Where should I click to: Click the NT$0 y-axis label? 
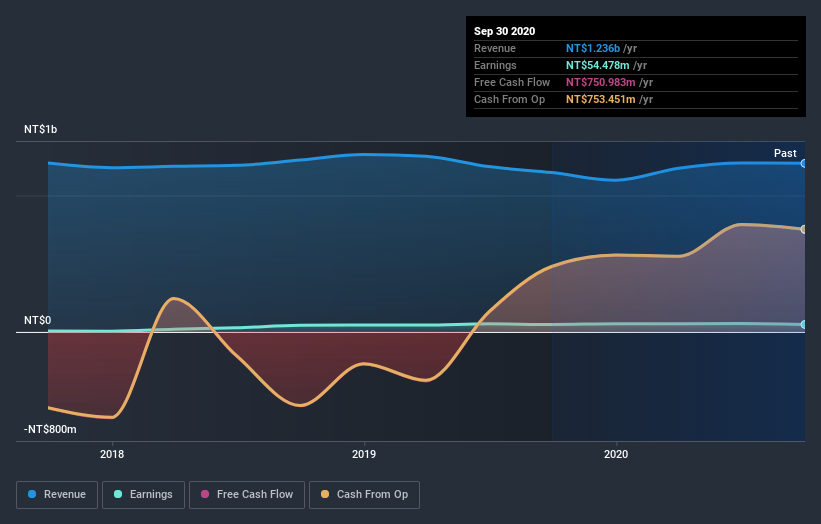(x=37, y=320)
